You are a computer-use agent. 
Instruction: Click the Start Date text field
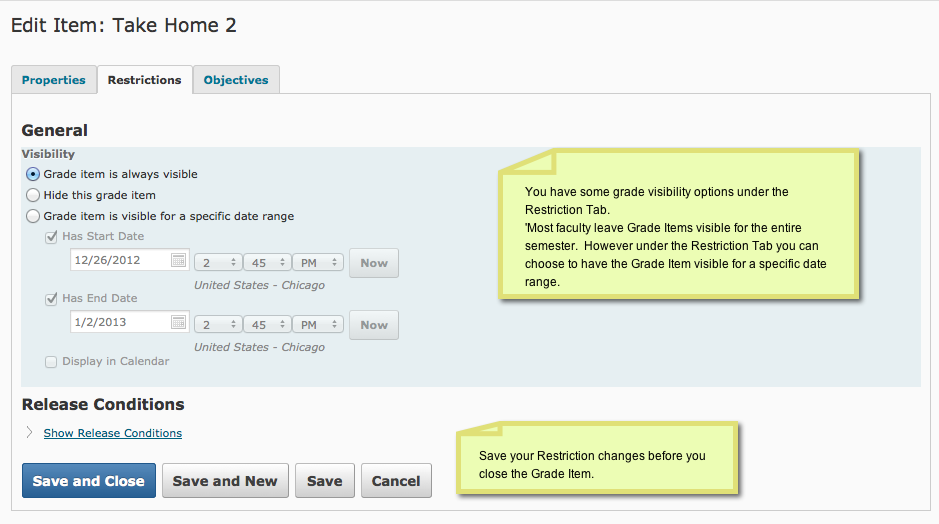(120, 261)
